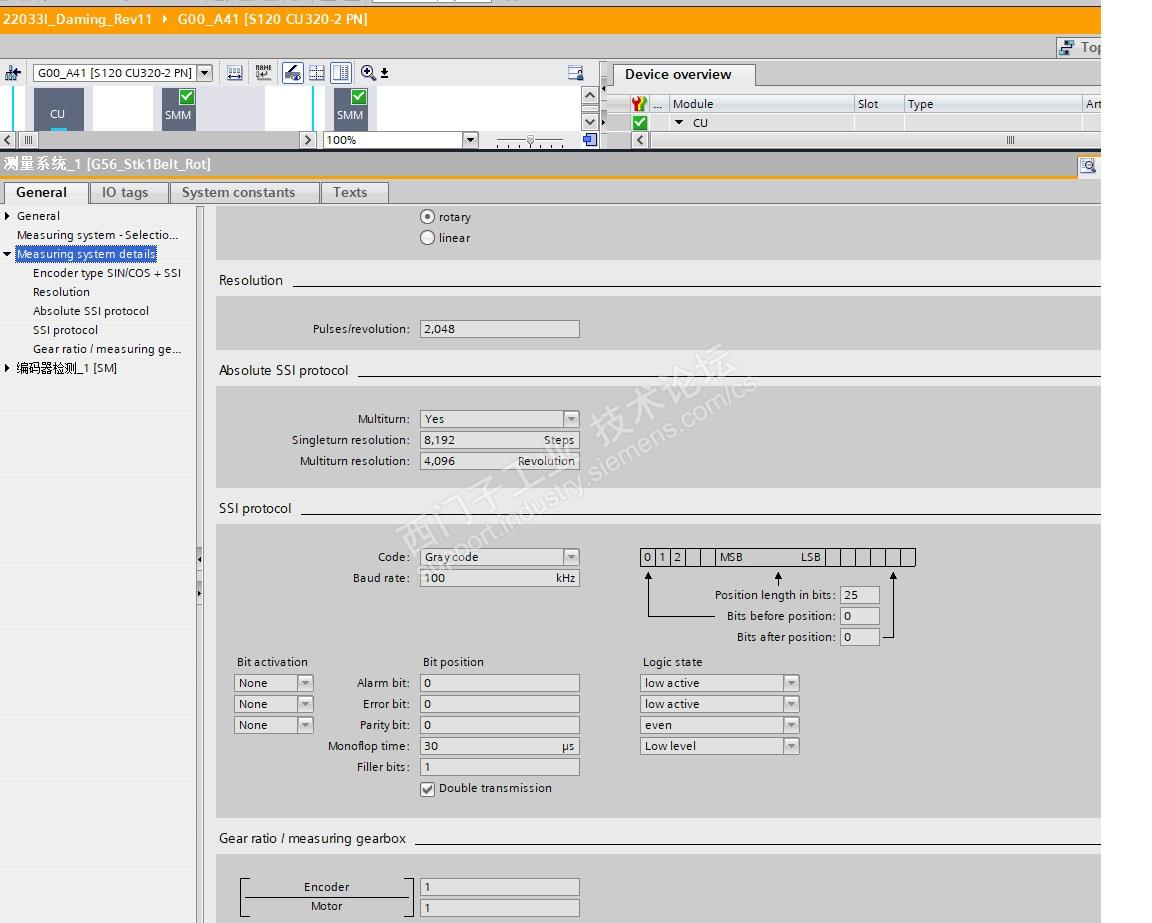Expand the General tree node
The height and width of the screenshot is (923, 1152).
(8, 216)
